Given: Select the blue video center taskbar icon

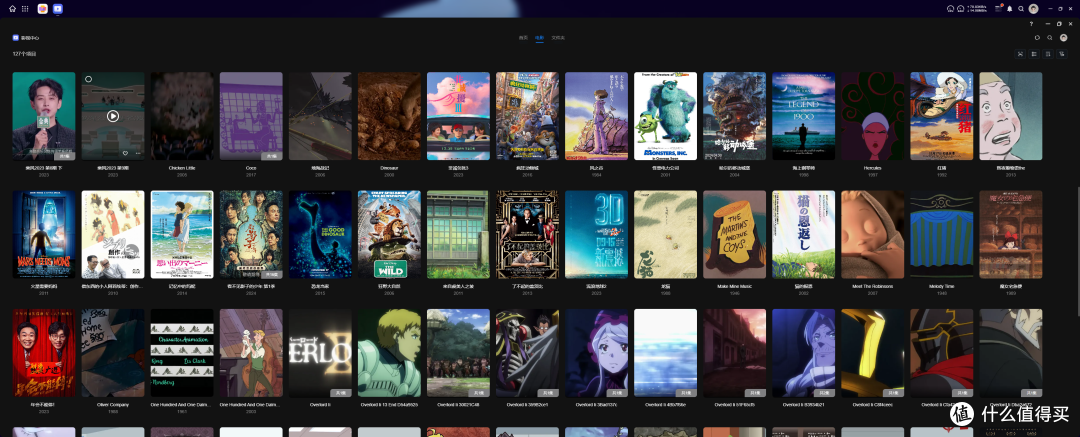Looking at the screenshot, I should pyautogui.click(x=58, y=9).
